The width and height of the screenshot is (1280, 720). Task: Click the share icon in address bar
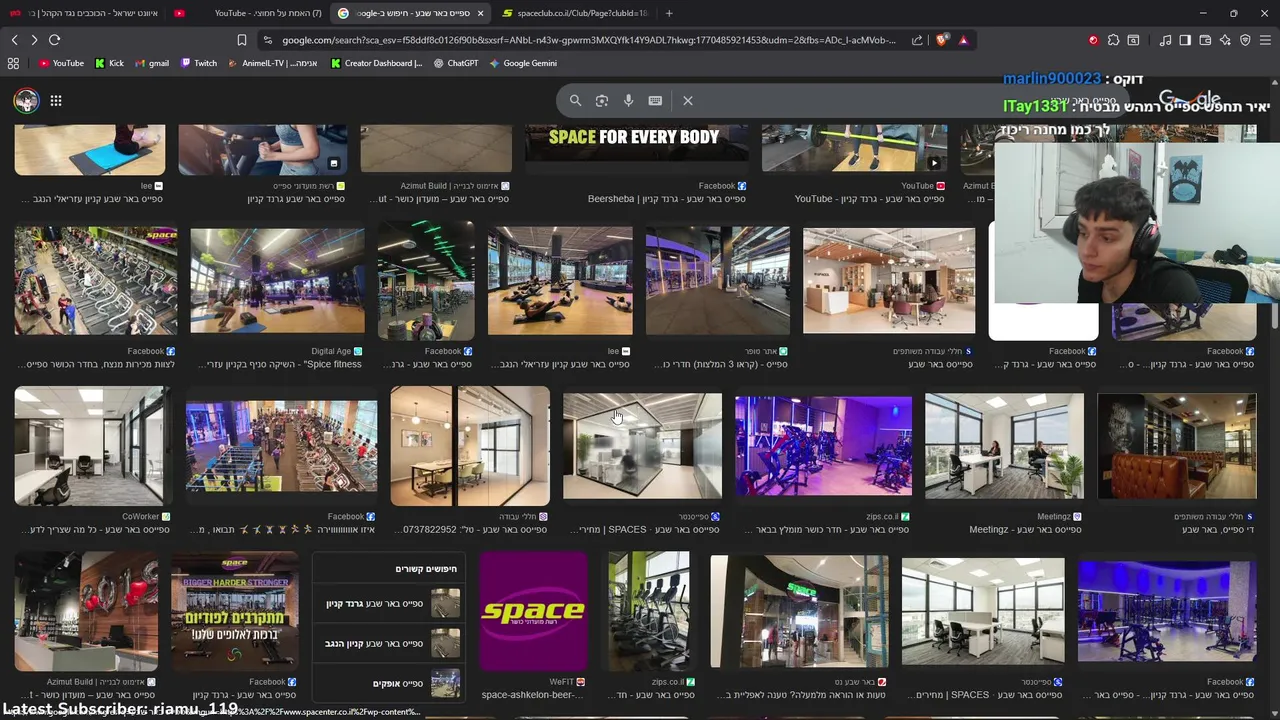(917, 40)
